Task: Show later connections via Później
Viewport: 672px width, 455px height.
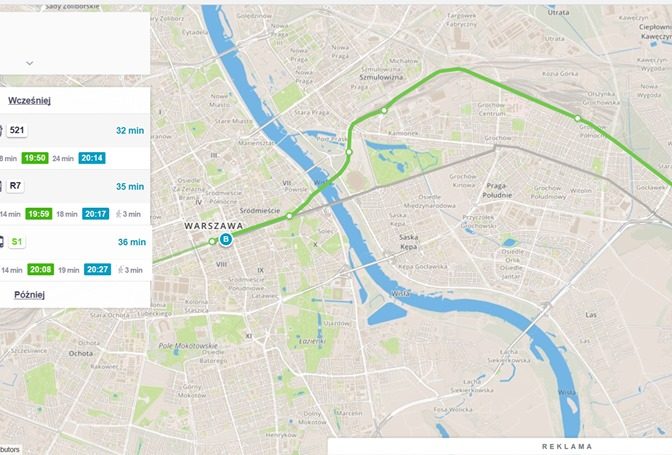Action: (30, 295)
